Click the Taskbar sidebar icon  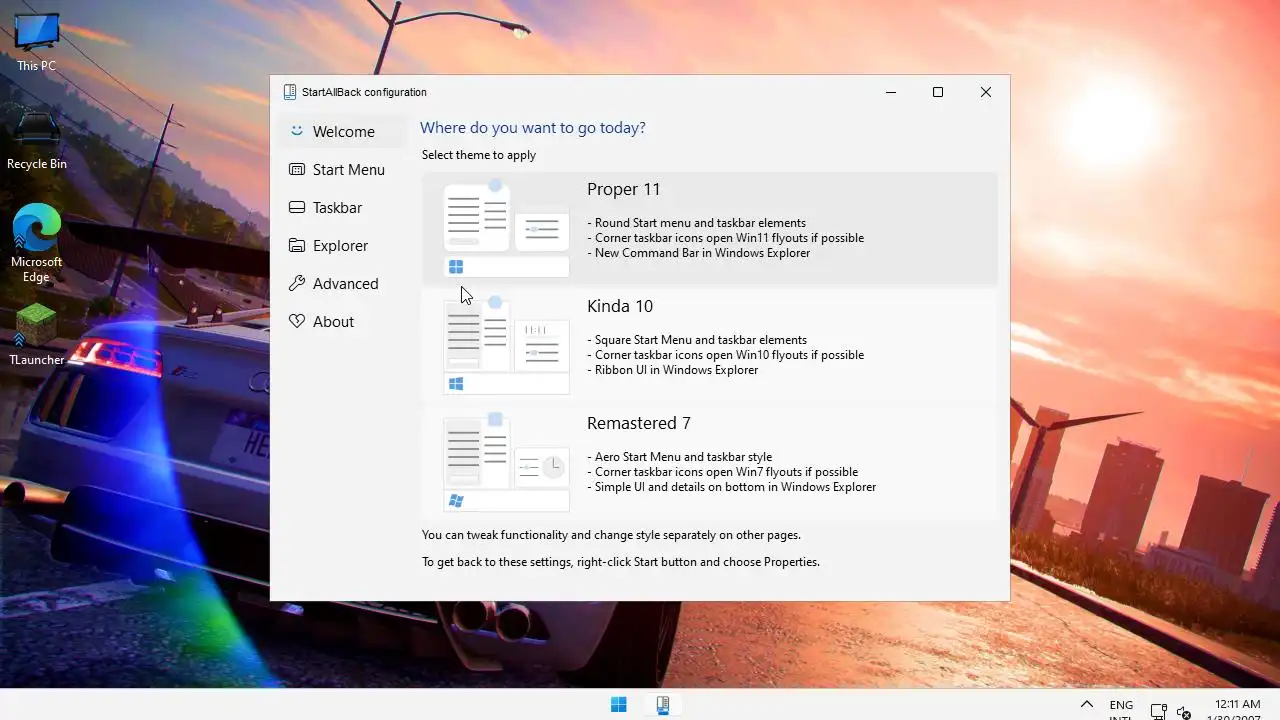[x=296, y=207]
